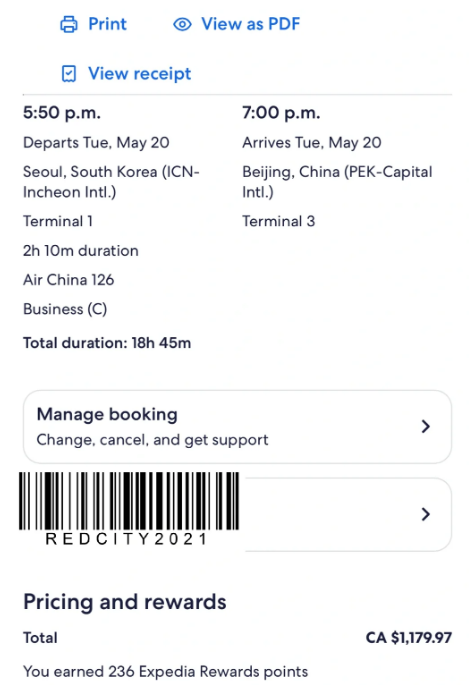Open the Print link

click(x=107, y=24)
